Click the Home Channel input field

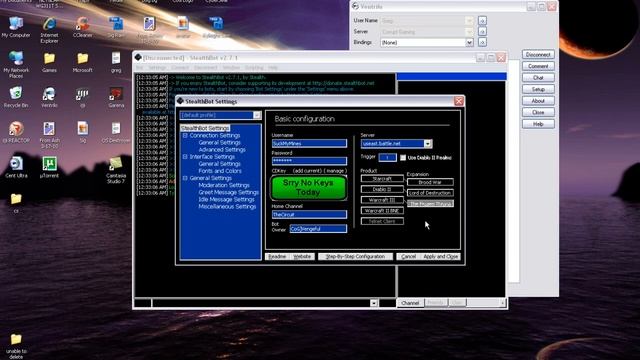pyautogui.click(x=309, y=214)
